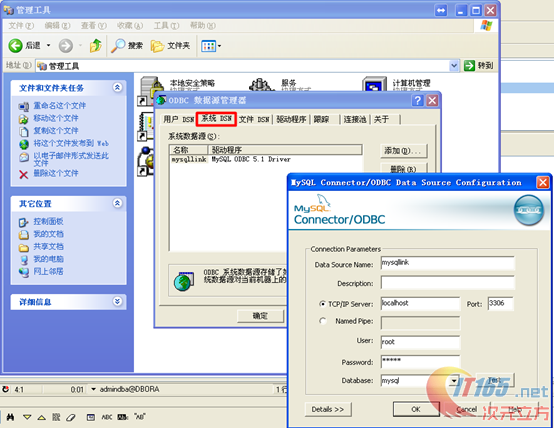
Task: Collapse the 其它位置 panel
Action: coord(117,203)
